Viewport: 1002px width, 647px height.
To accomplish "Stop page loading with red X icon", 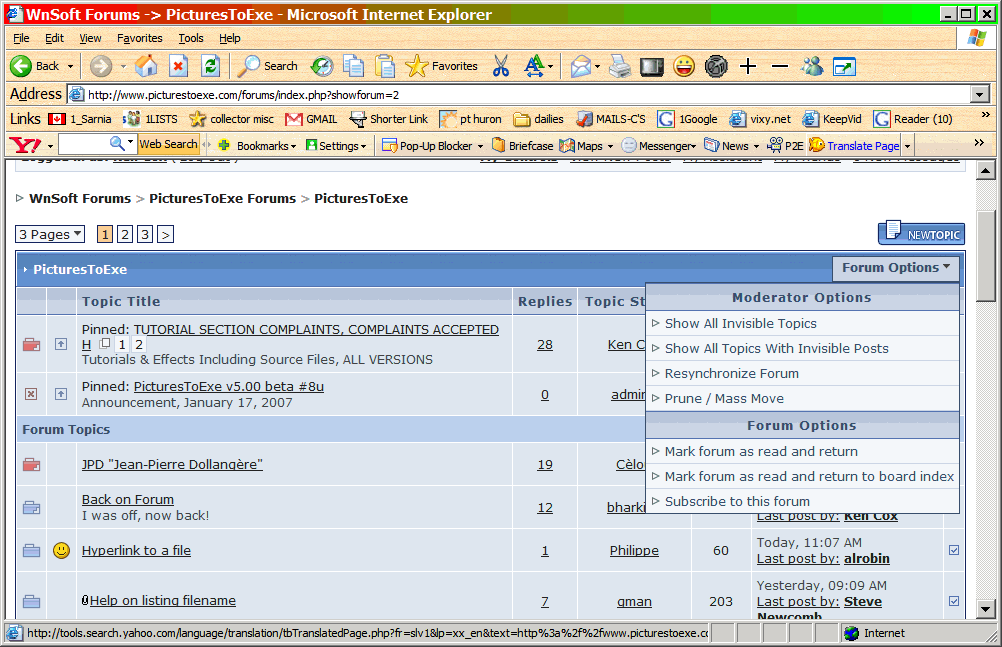I will 179,66.
